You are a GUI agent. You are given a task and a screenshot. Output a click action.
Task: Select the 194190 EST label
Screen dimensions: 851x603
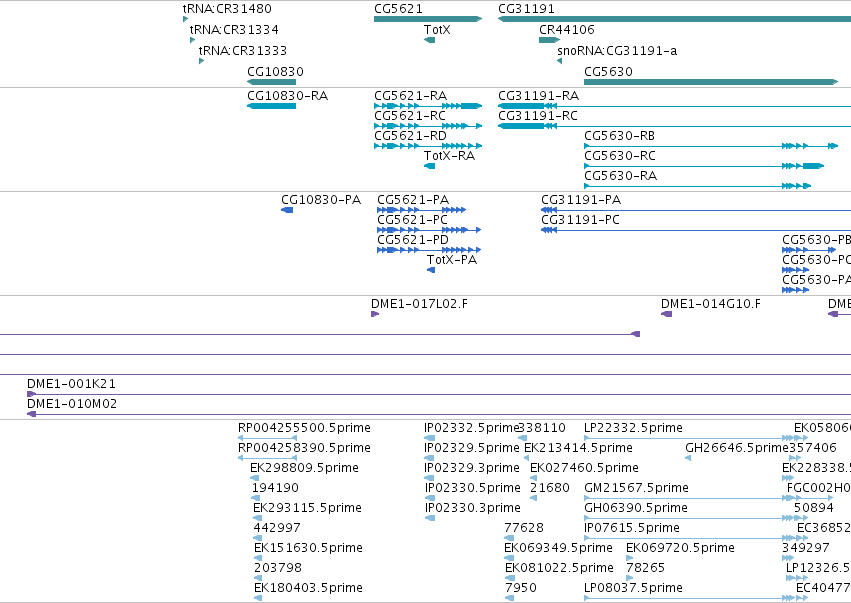coord(275,488)
